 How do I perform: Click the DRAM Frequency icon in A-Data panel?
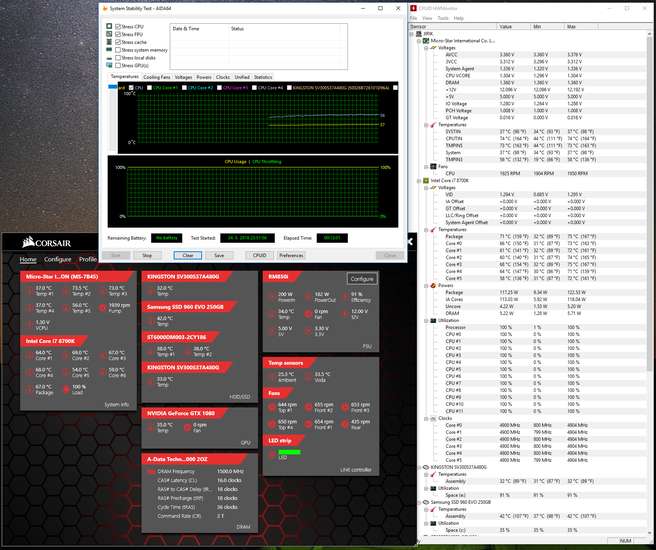coord(151,472)
